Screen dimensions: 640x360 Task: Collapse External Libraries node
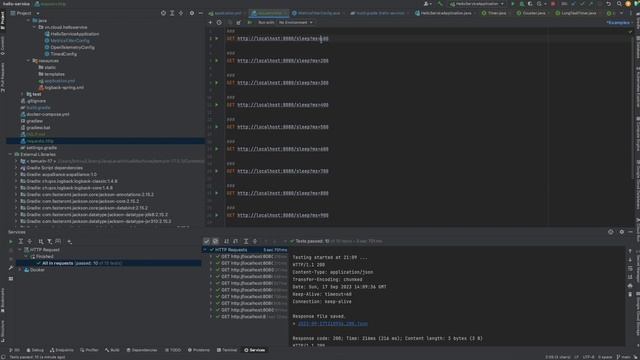pos(10,154)
